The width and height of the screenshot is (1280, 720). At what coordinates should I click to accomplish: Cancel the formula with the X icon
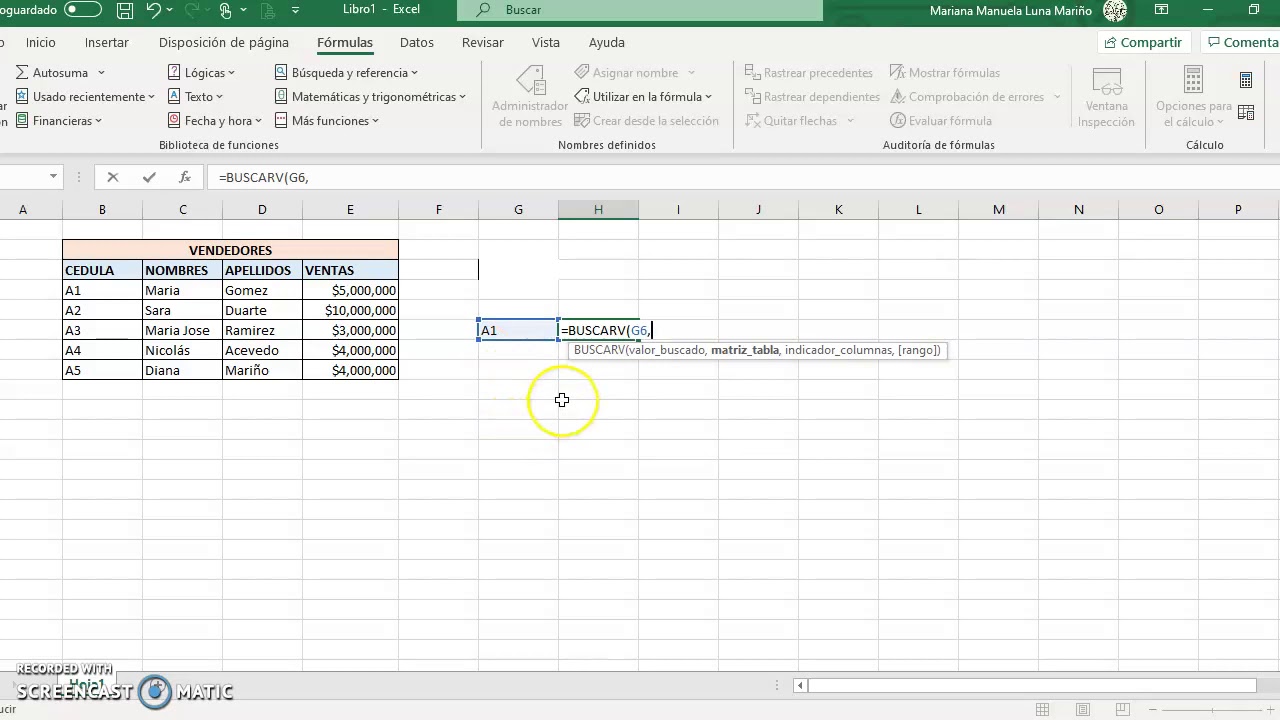[x=113, y=177]
